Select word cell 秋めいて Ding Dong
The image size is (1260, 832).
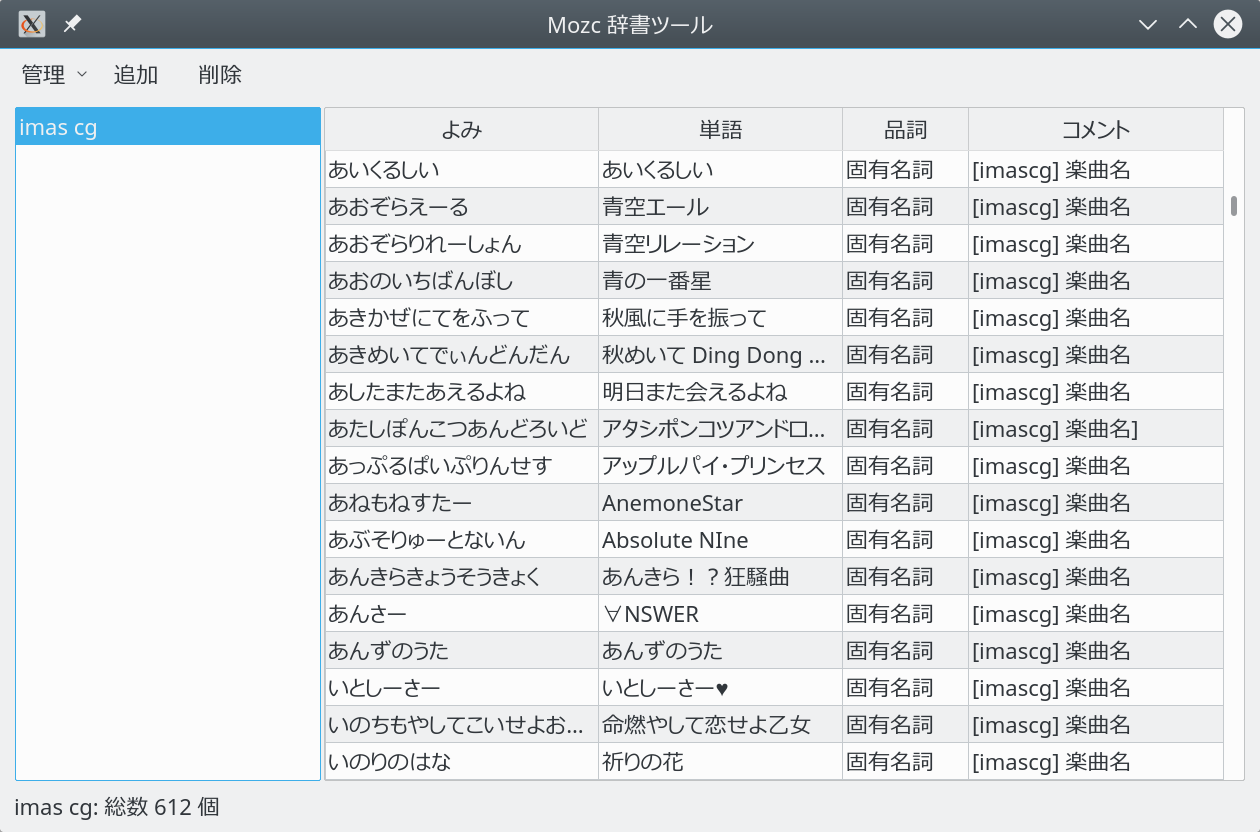point(720,355)
